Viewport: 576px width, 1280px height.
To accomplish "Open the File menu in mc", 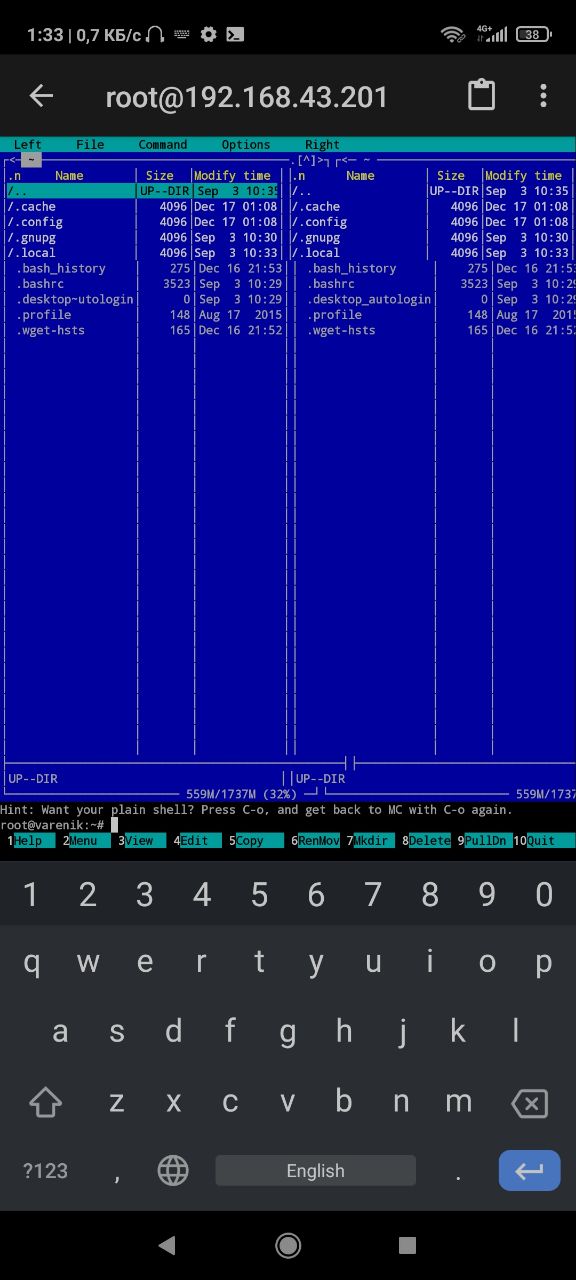I will [x=90, y=144].
